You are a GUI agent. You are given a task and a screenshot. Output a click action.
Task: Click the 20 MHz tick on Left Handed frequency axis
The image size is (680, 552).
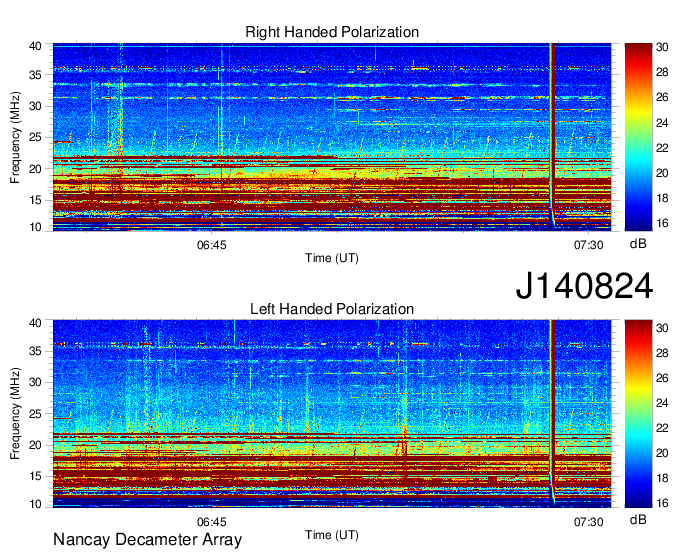[x=35, y=445]
